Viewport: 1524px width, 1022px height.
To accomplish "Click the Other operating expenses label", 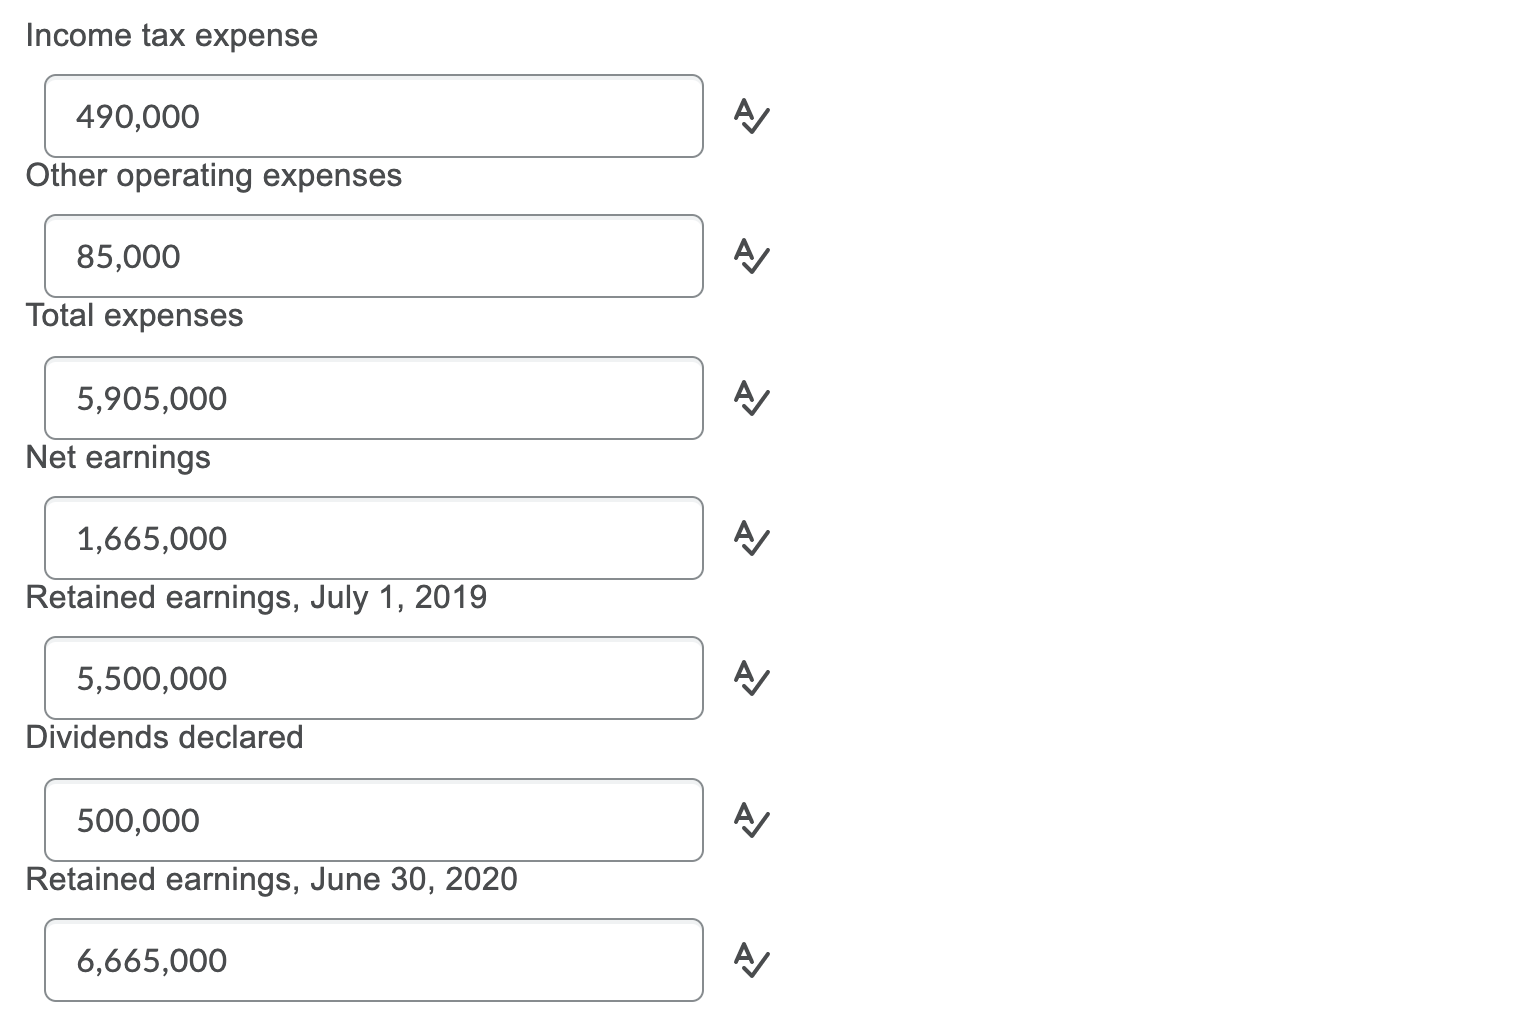I will tap(214, 176).
